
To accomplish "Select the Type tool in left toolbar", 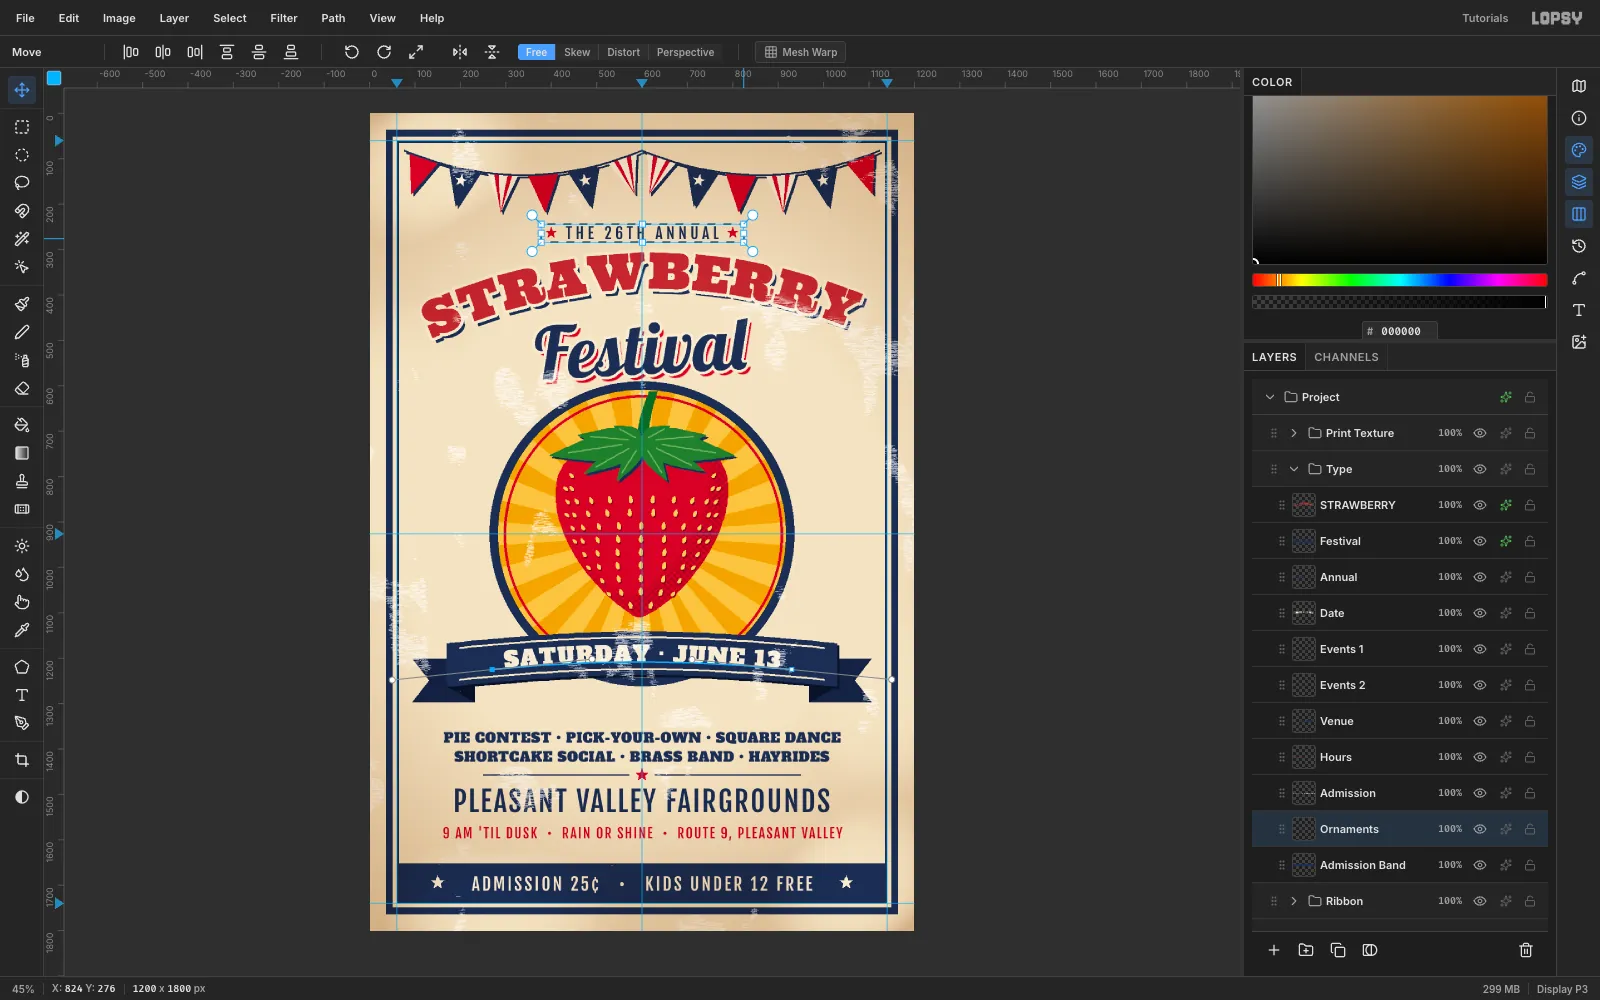I will pyautogui.click(x=22, y=695).
